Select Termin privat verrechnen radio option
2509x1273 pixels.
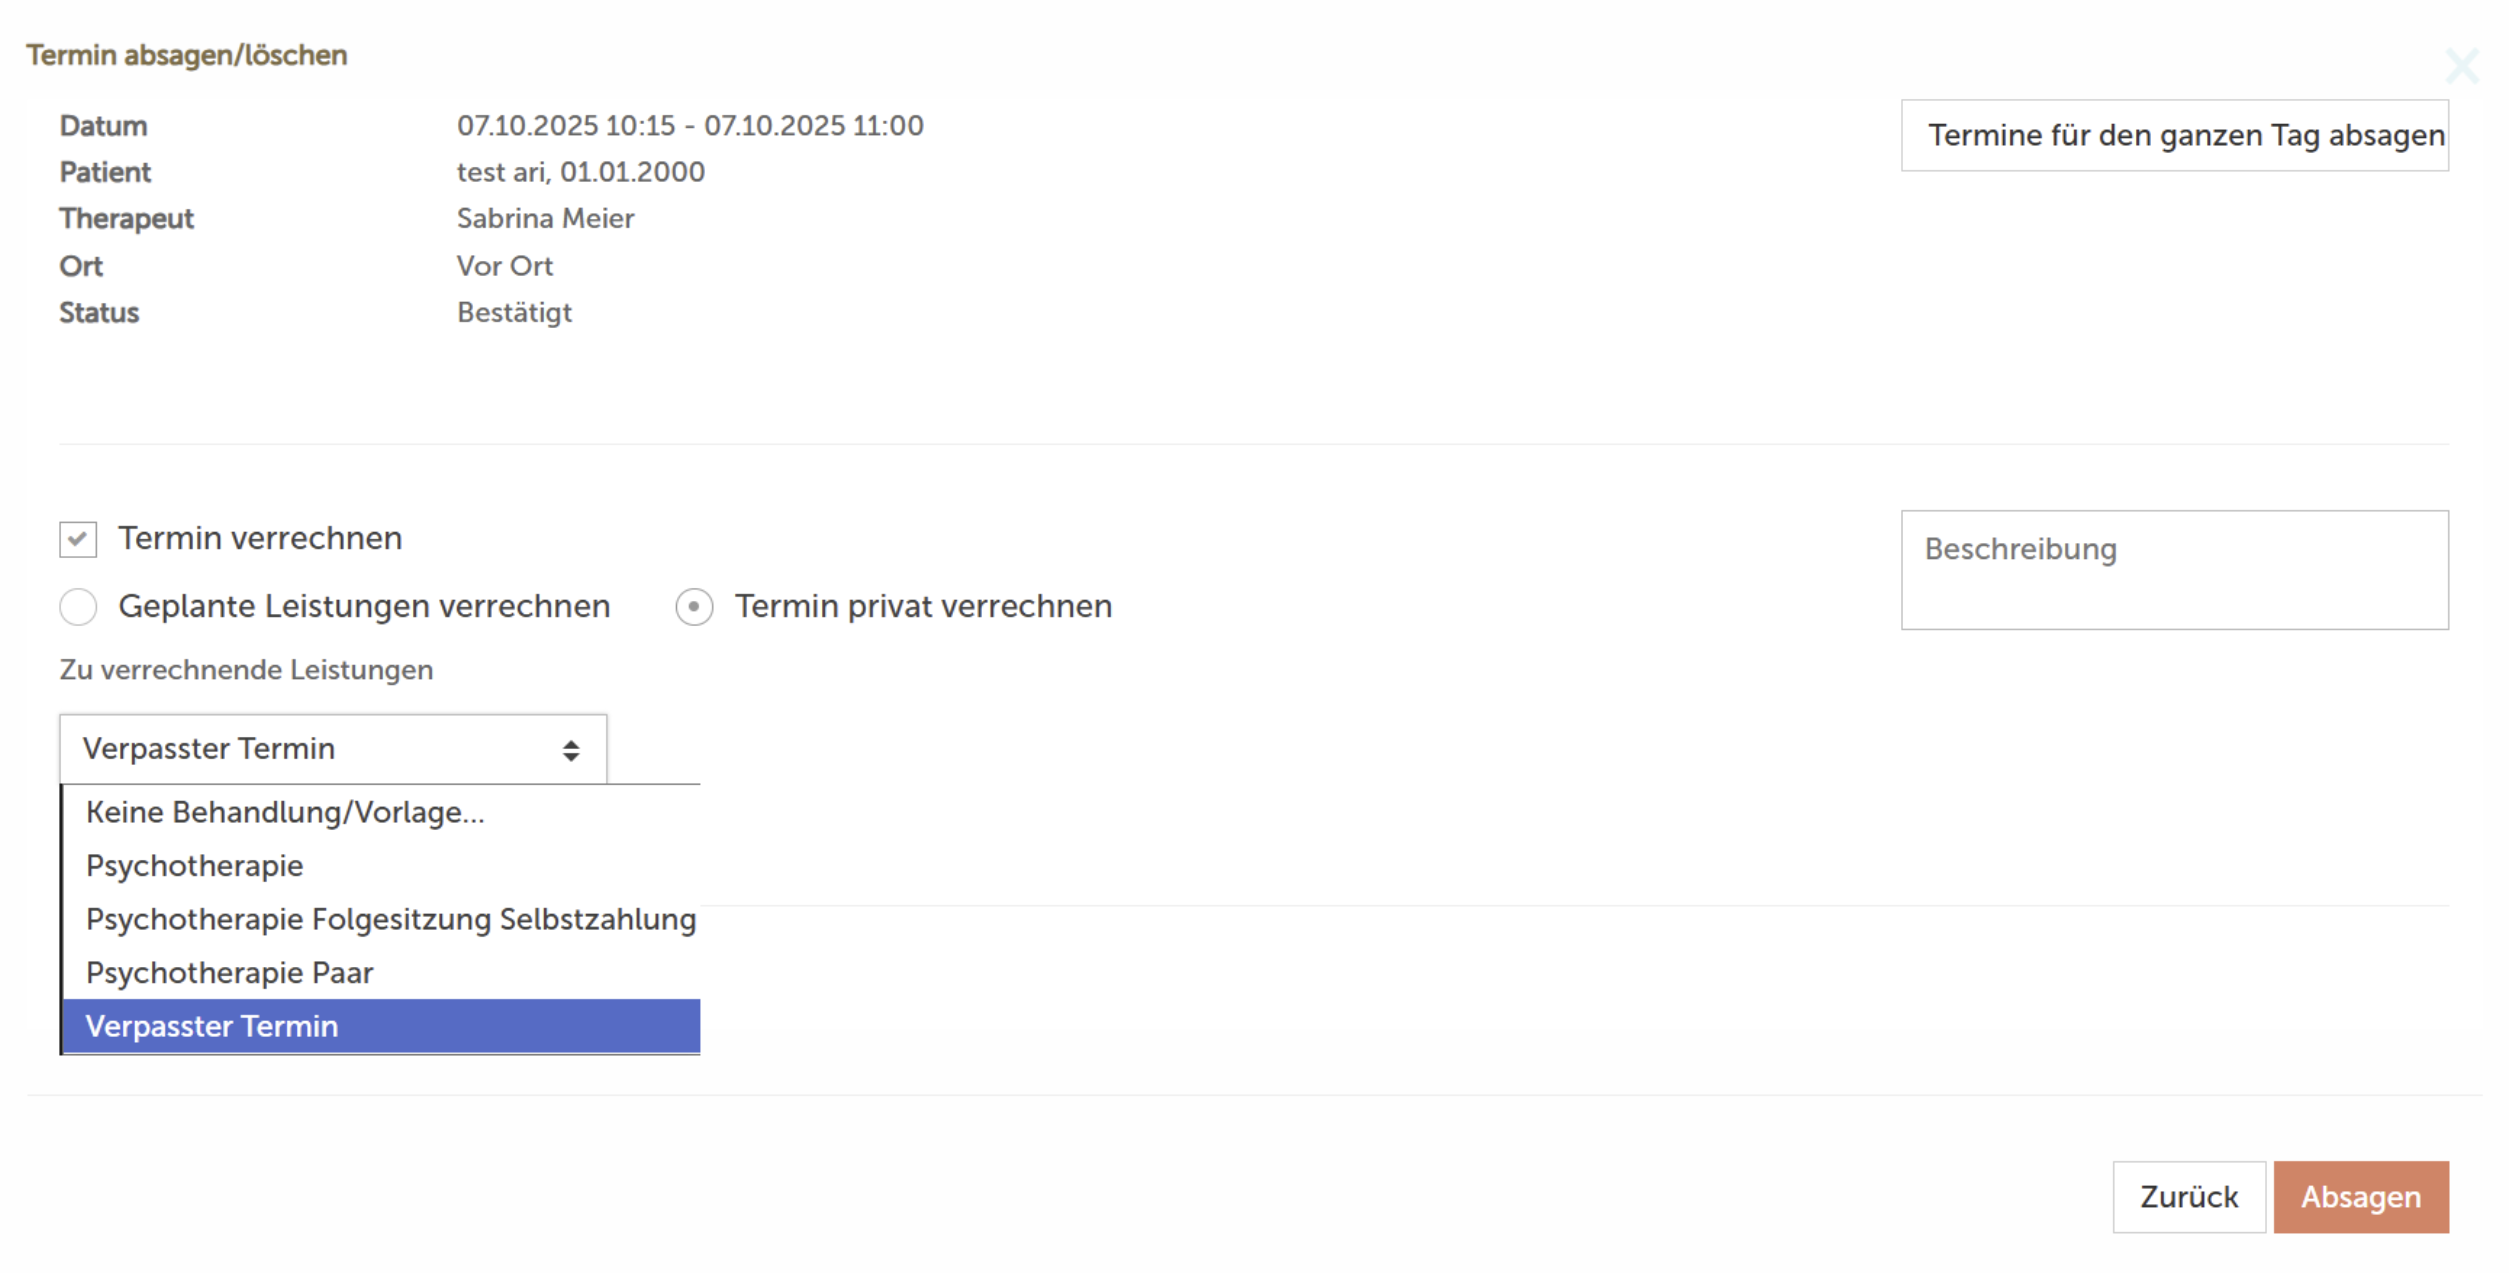click(694, 607)
